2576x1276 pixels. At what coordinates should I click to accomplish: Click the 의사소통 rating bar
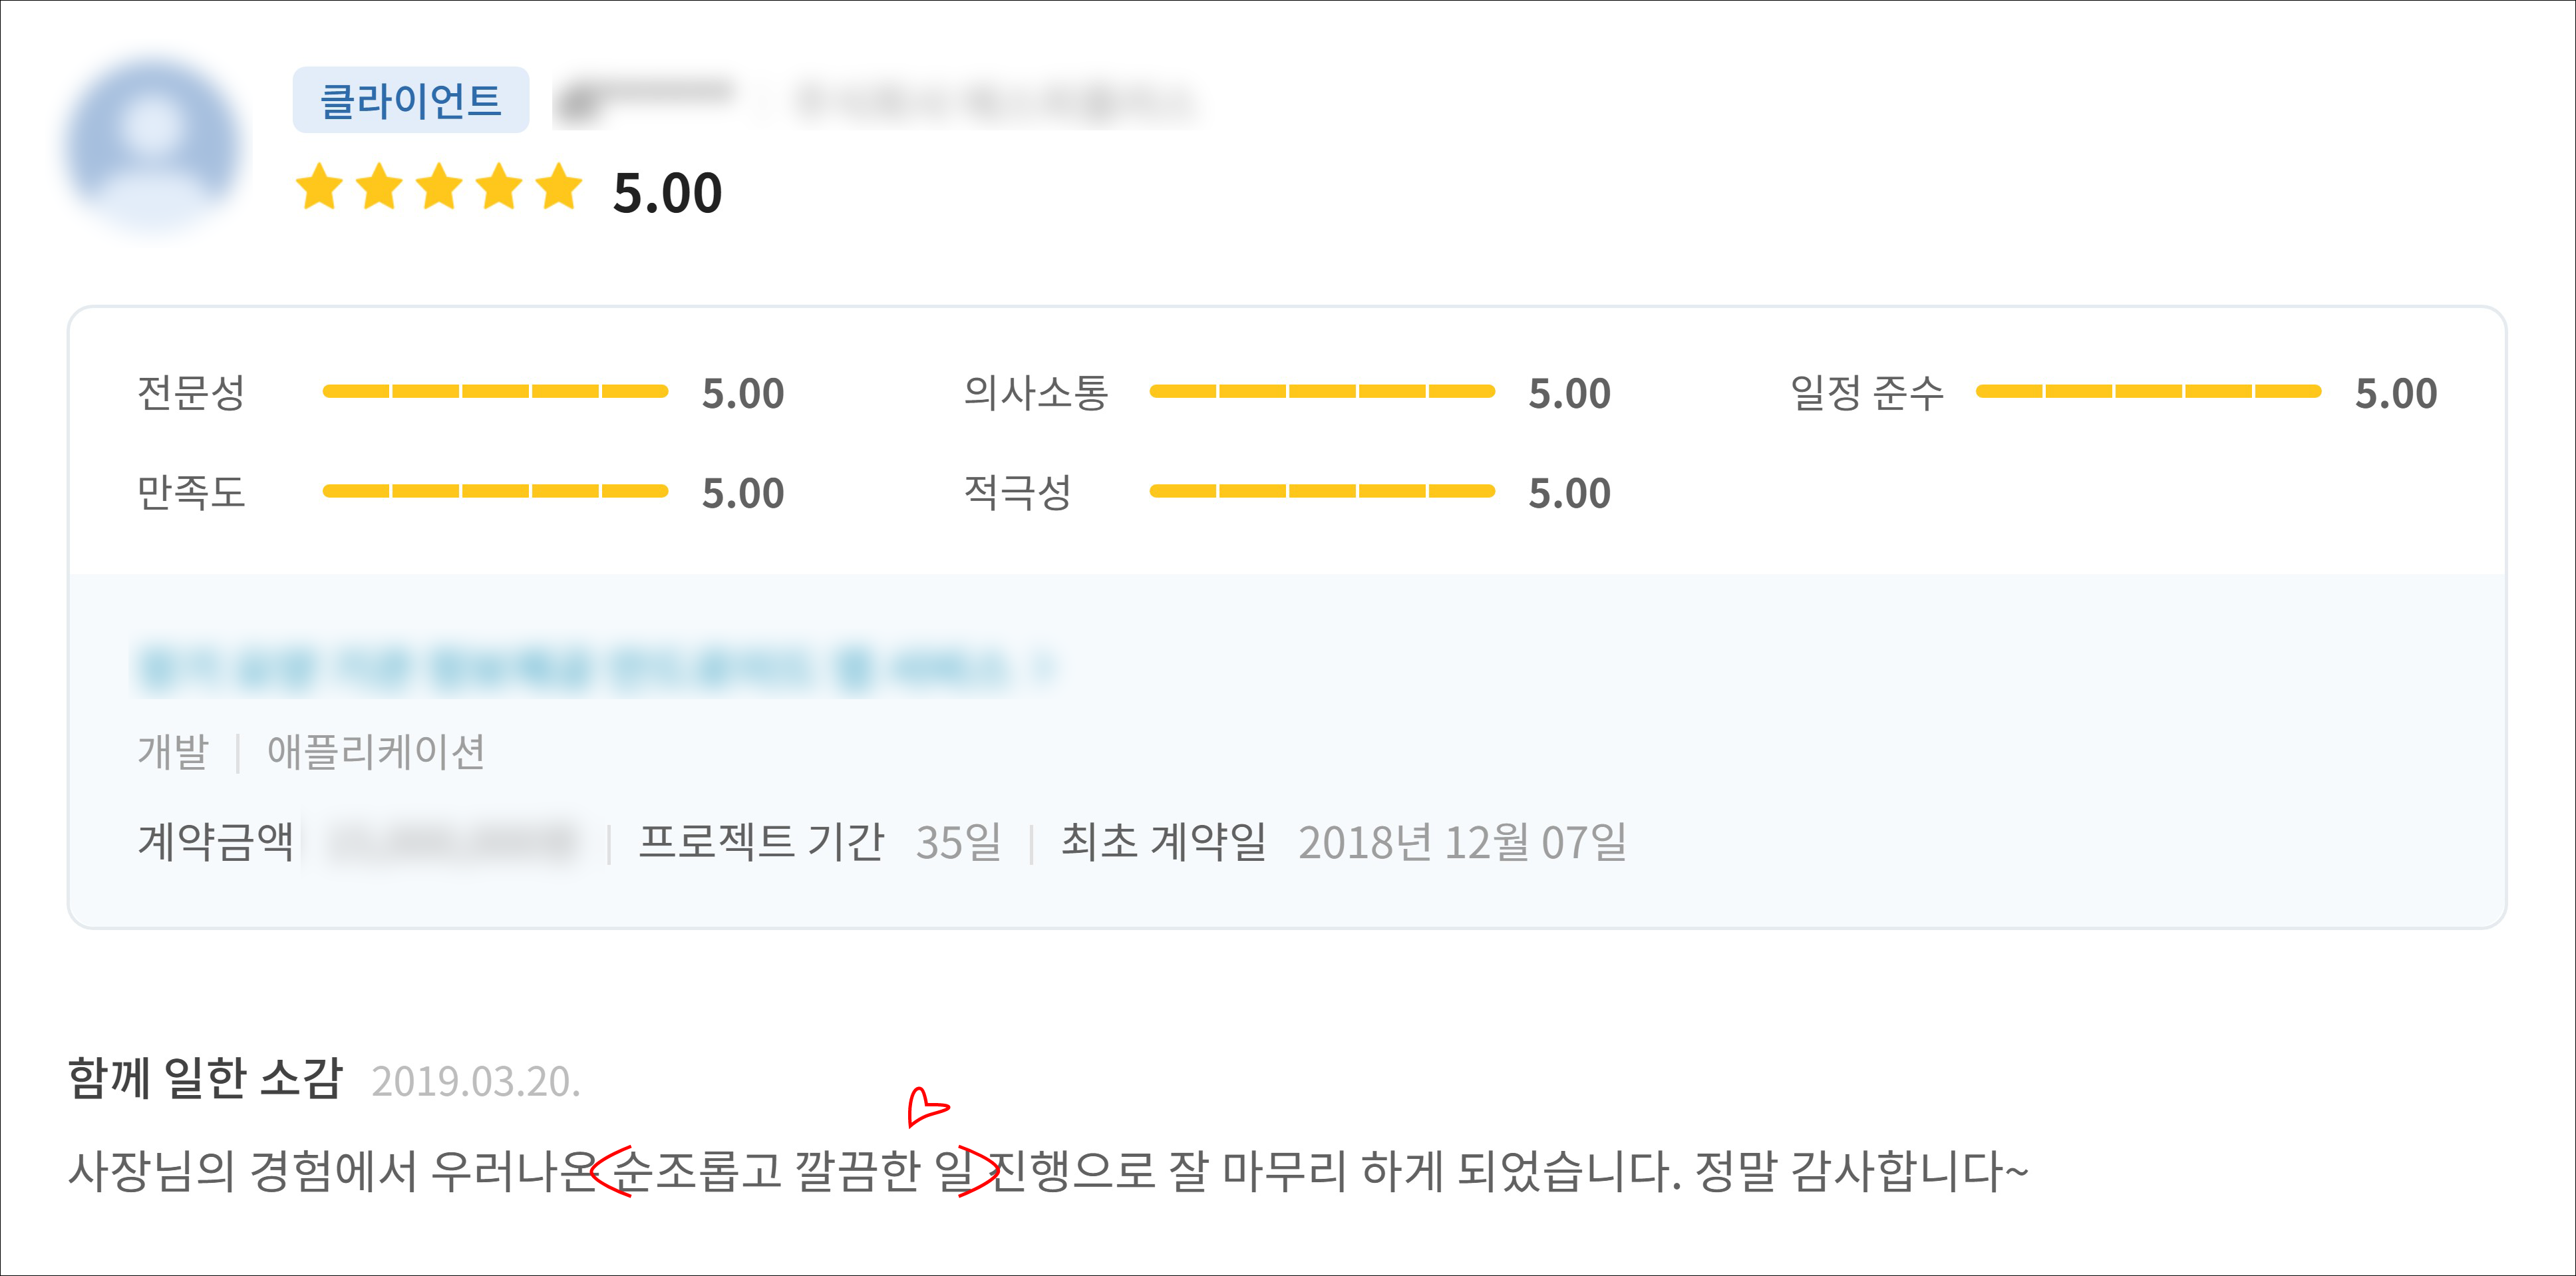pos(1321,391)
